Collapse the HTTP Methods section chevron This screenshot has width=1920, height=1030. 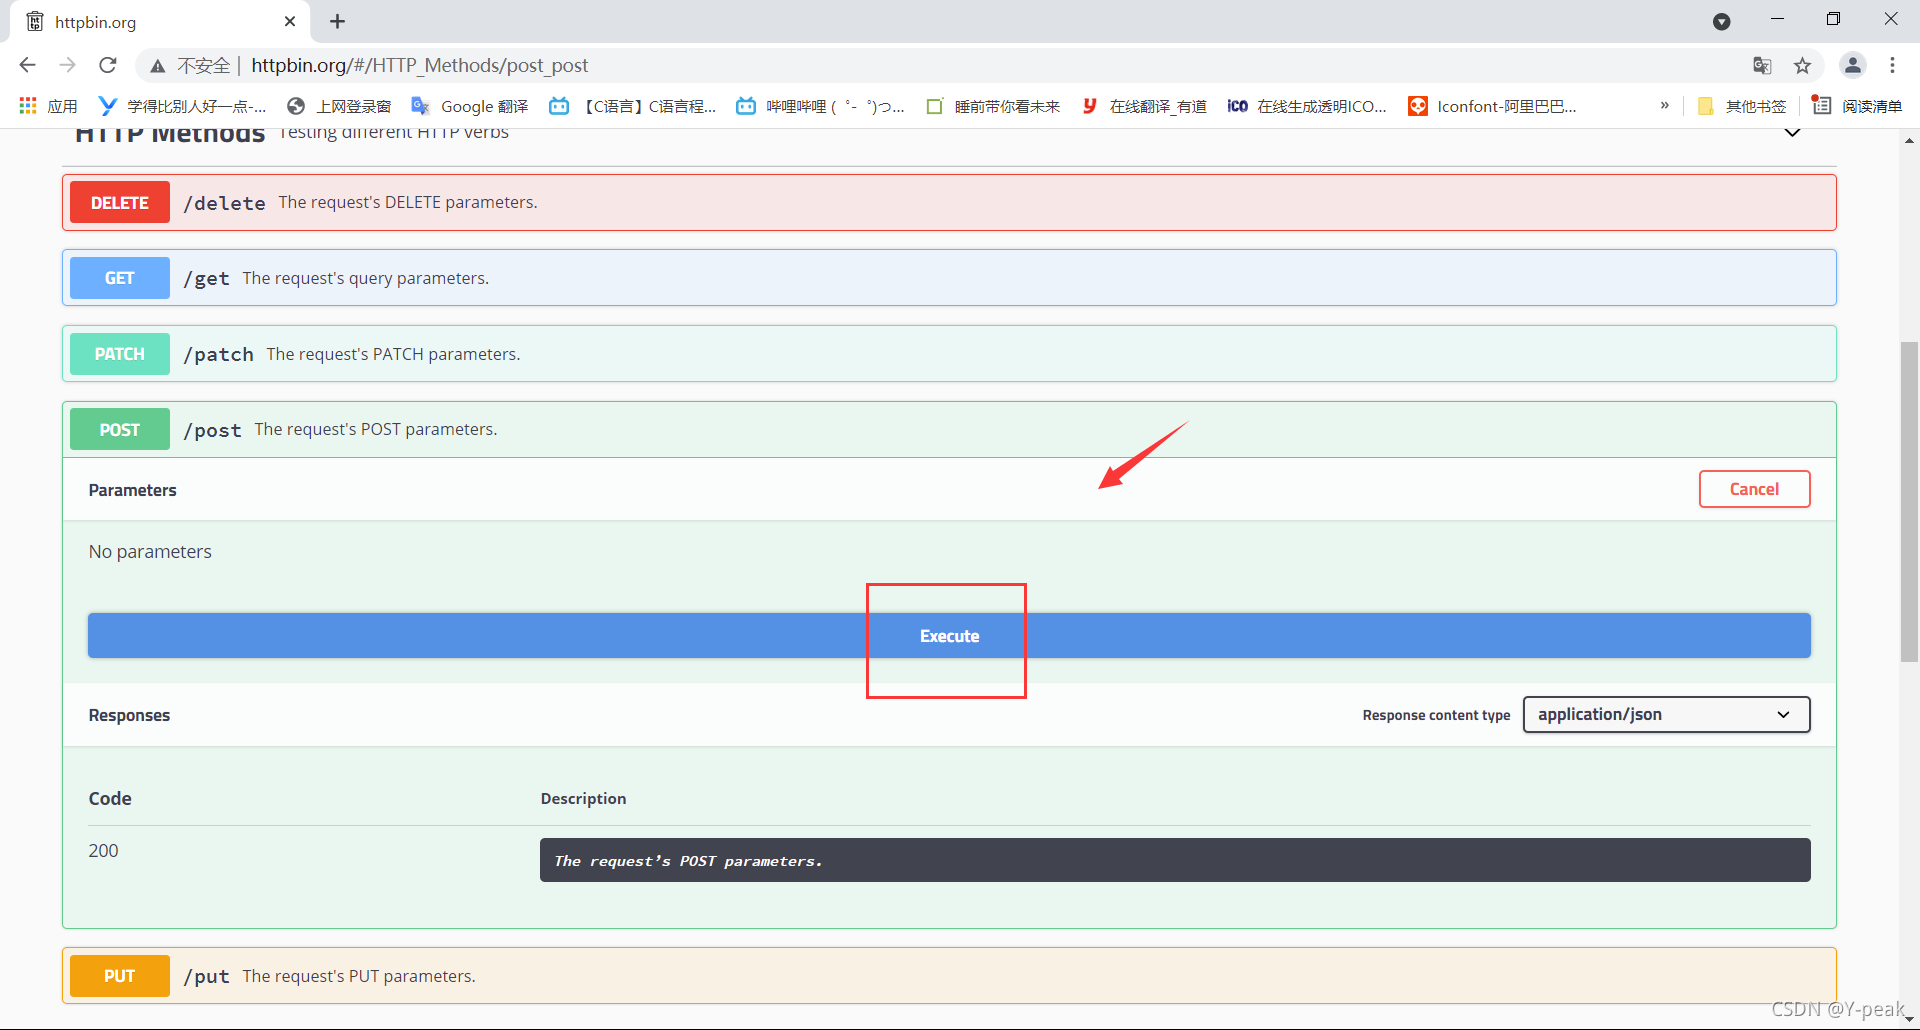1792,133
